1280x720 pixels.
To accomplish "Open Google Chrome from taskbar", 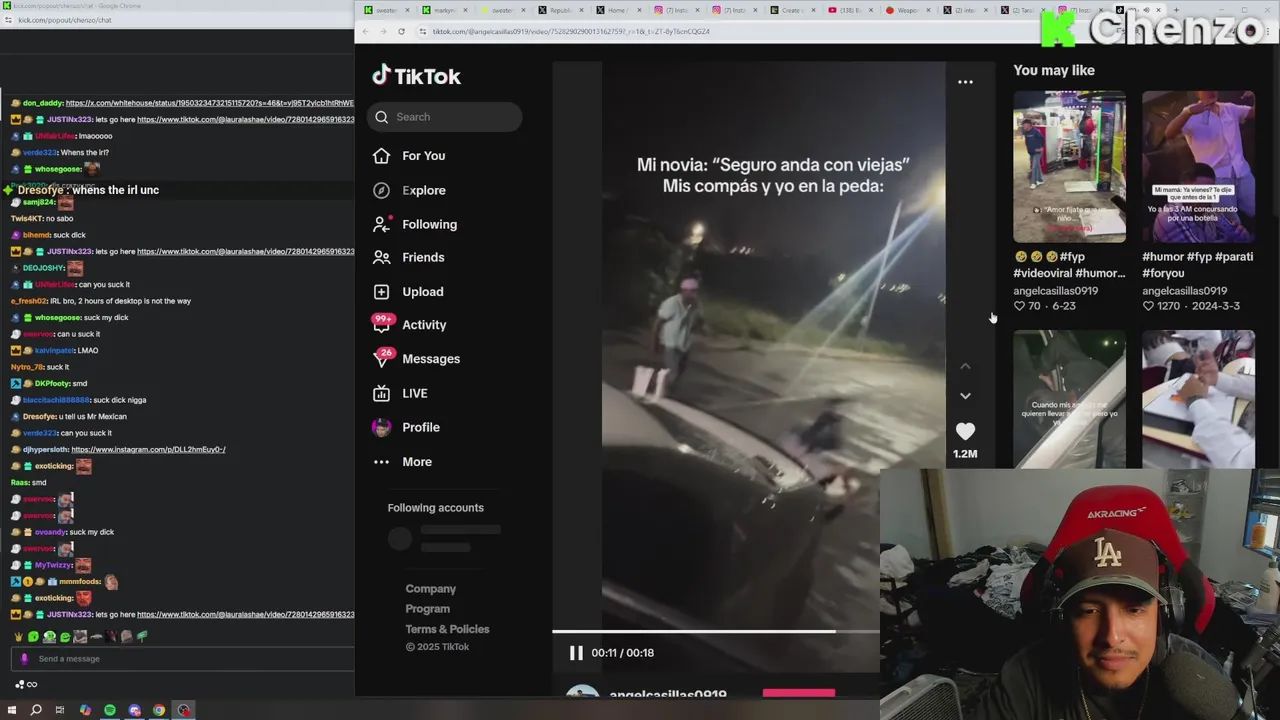I will point(159,710).
